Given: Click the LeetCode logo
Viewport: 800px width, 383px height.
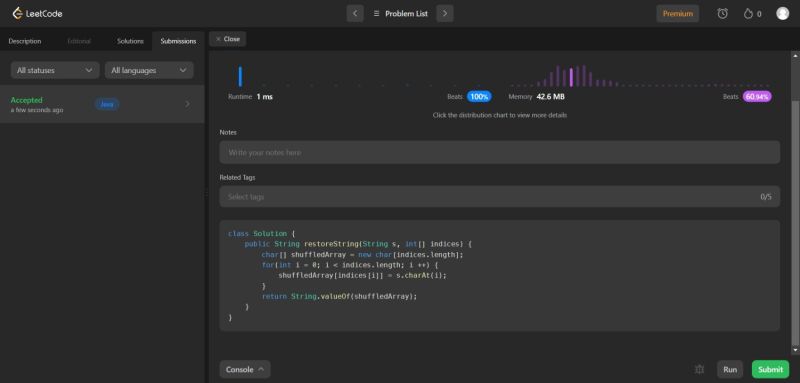Looking at the screenshot, I should (37, 13).
